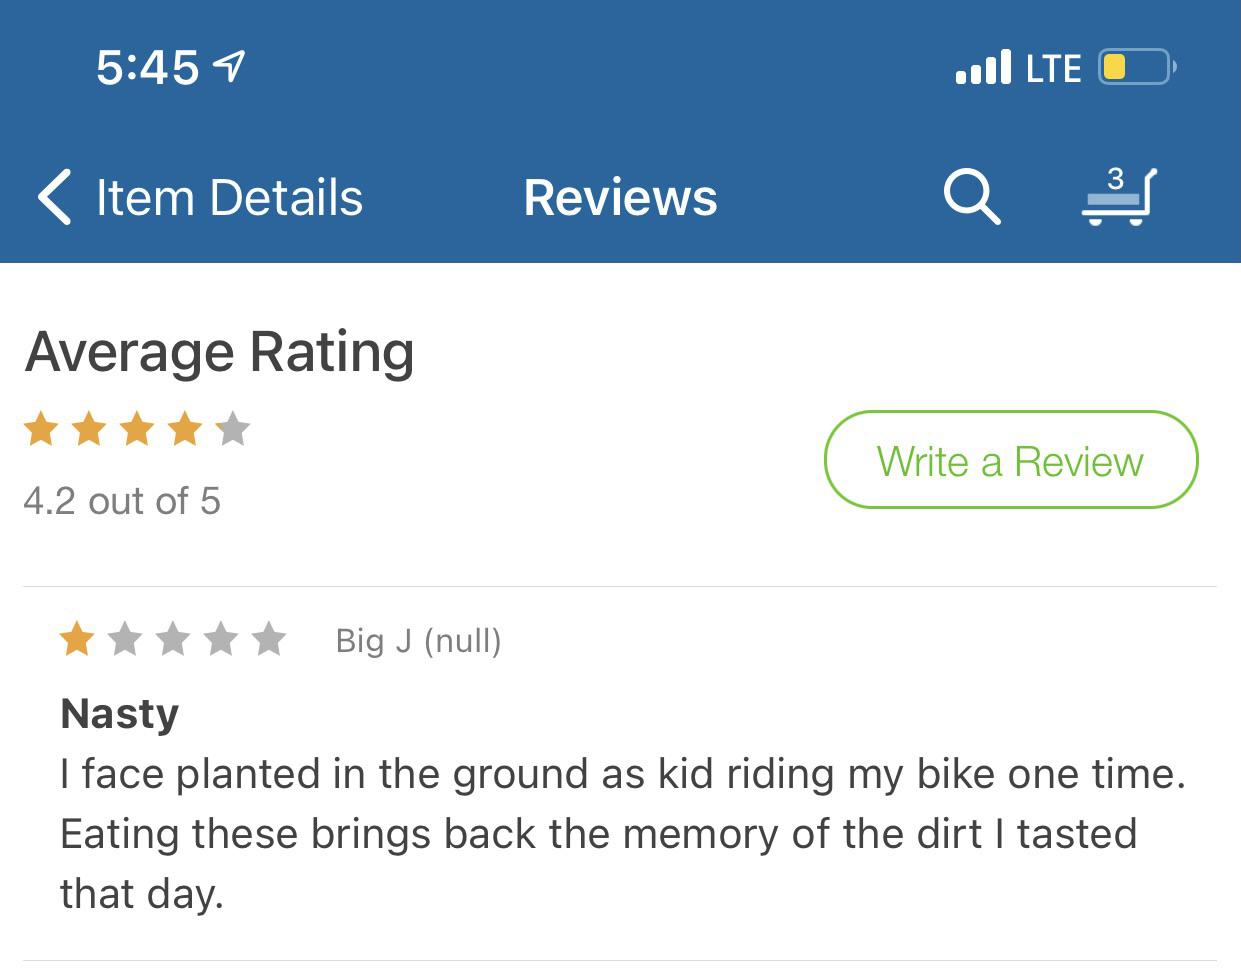Tap the LTE network label
This screenshot has height=973, width=1241.
point(1054,68)
